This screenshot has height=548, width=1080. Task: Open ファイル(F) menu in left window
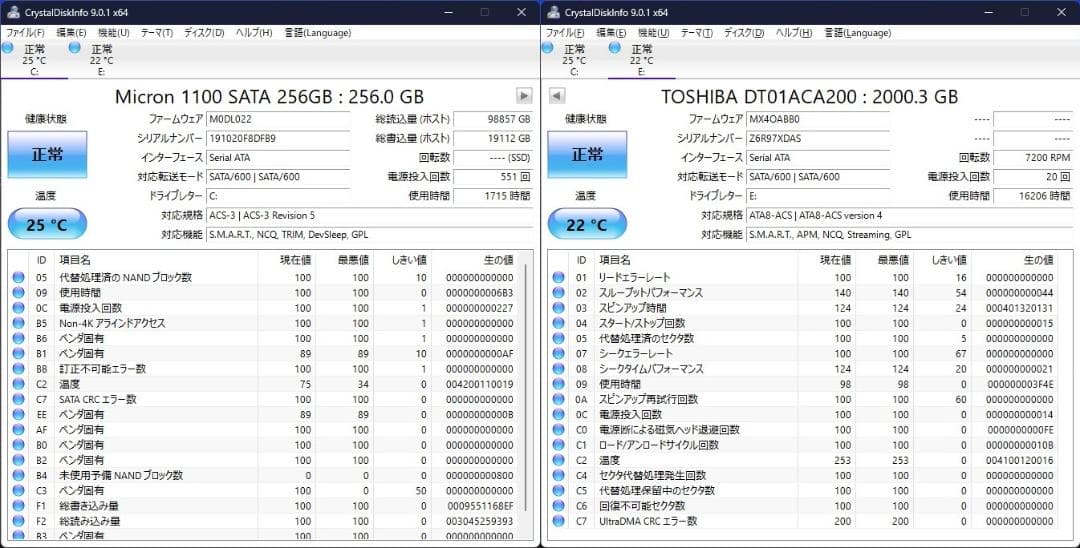[25, 32]
